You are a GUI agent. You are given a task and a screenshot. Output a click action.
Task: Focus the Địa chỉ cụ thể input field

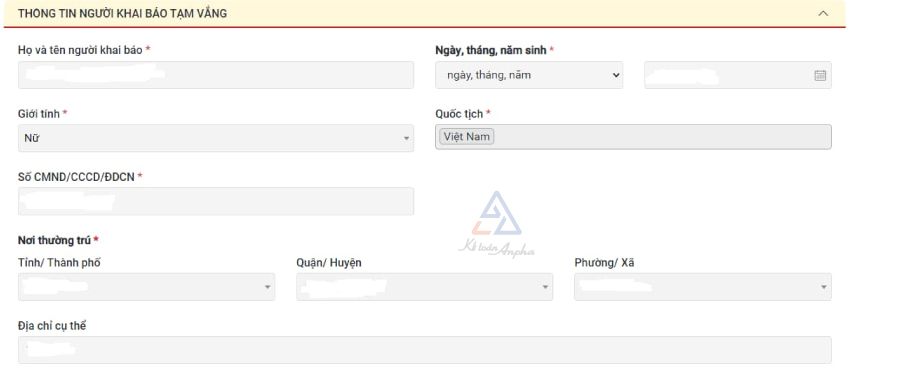[425, 350]
